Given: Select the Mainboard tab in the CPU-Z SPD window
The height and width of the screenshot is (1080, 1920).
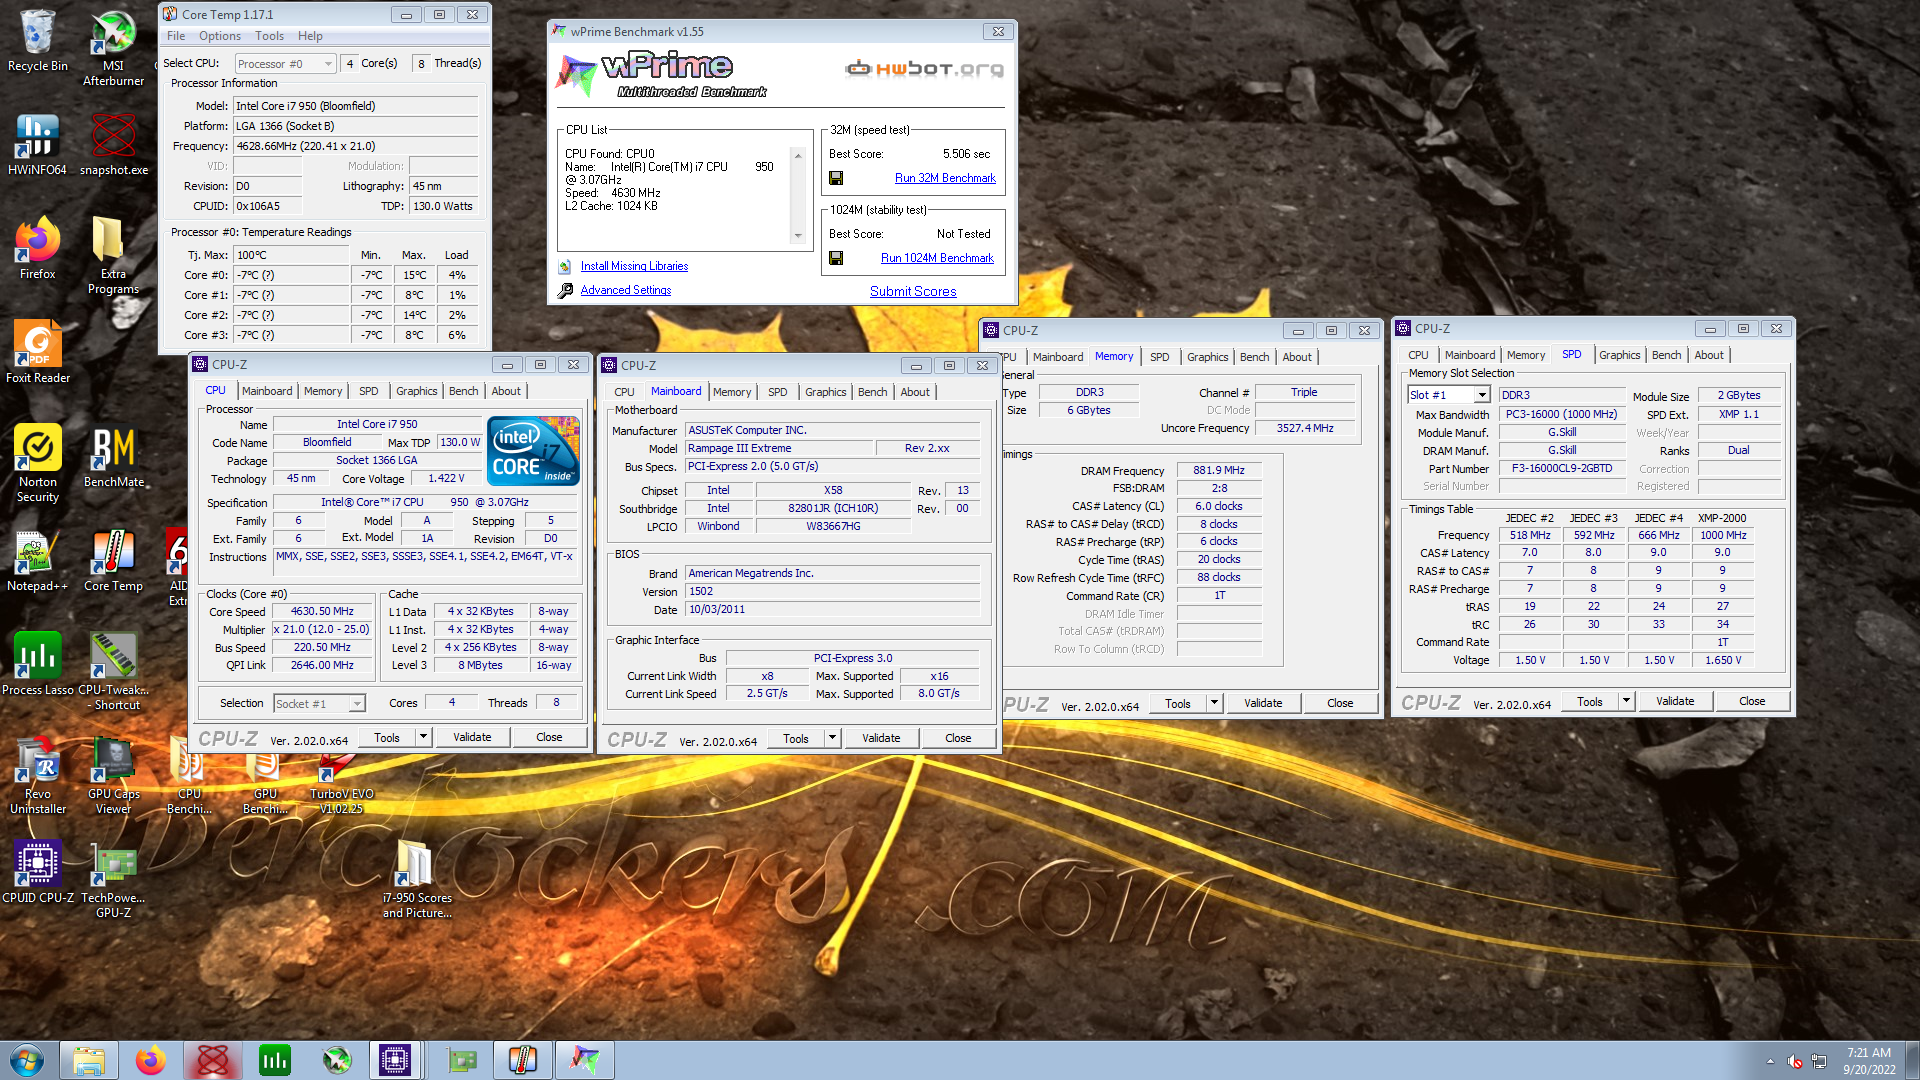Looking at the screenshot, I should click(1469, 355).
